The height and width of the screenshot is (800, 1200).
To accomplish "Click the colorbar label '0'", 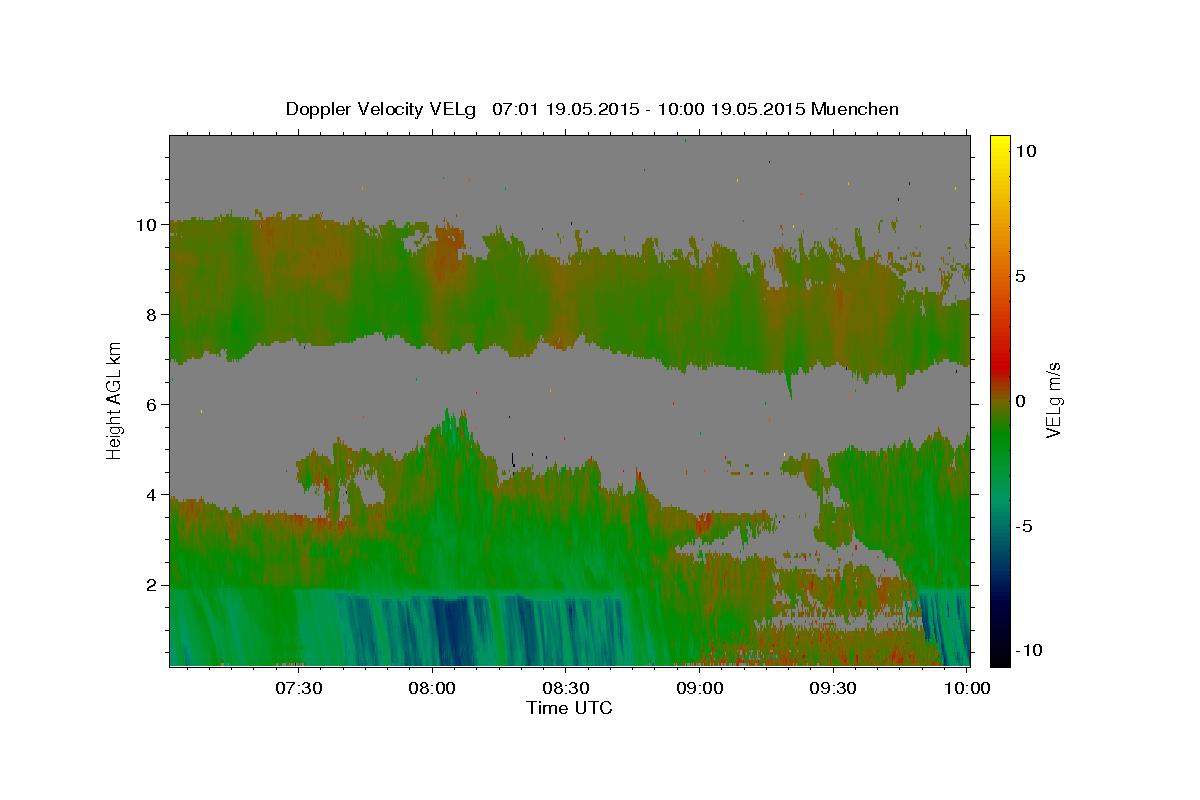I will point(1020,401).
